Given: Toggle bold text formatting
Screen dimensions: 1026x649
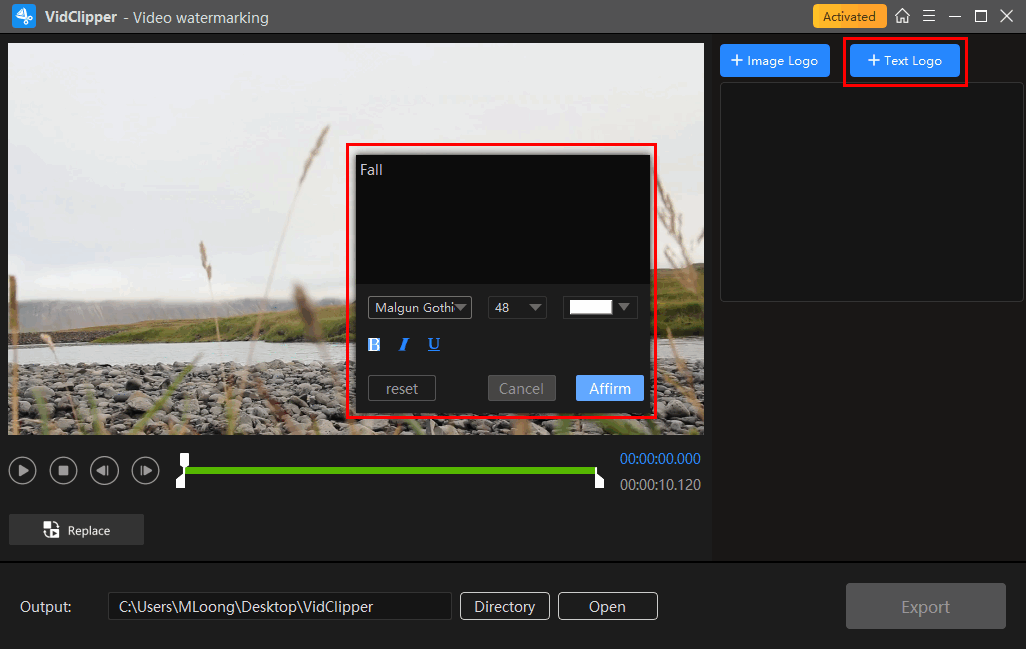Looking at the screenshot, I should [x=374, y=344].
